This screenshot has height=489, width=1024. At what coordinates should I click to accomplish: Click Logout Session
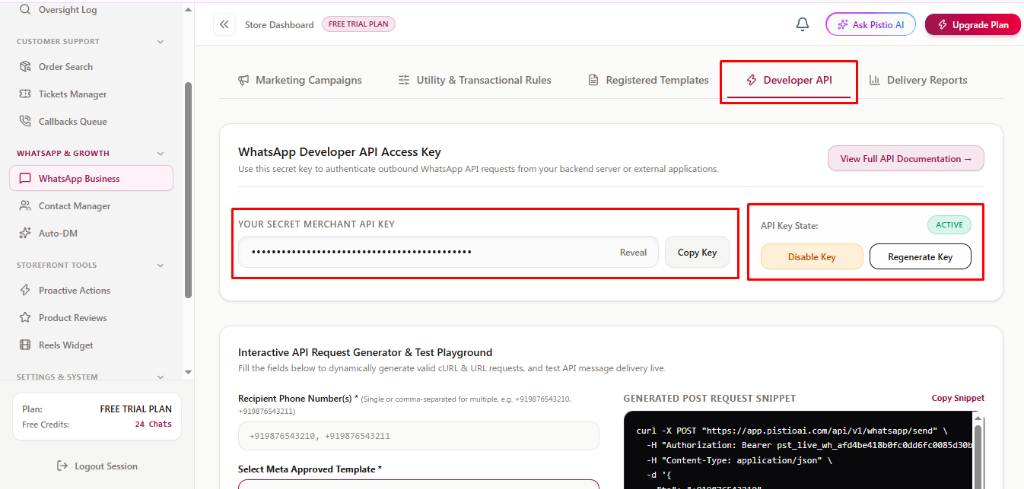pyautogui.click(x=97, y=466)
